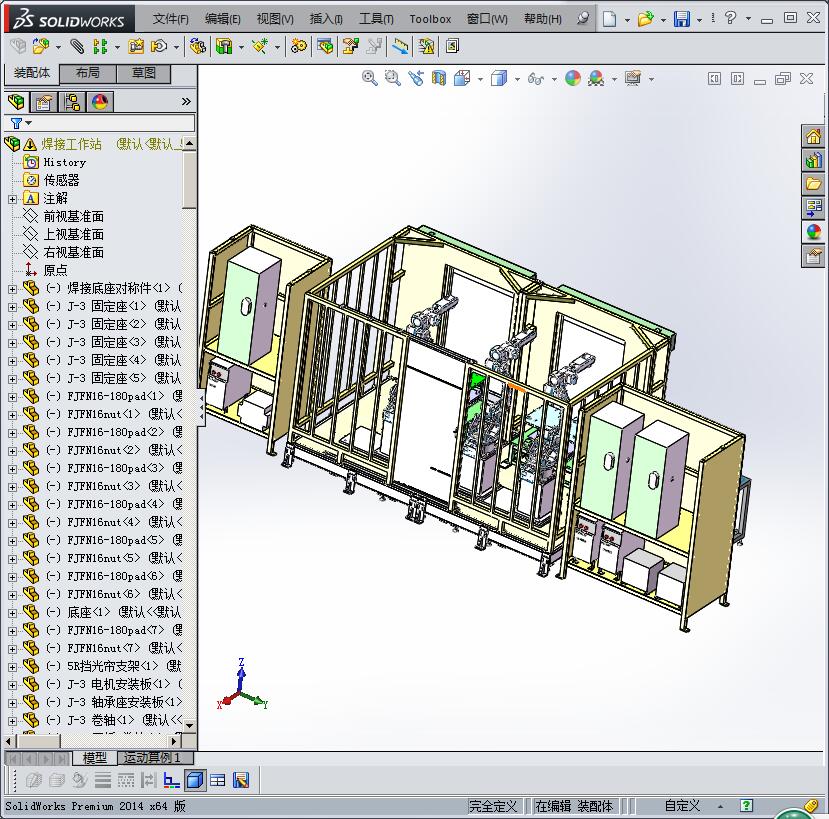
Task: Switch to the 布局 tab
Action: pos(88,73)
